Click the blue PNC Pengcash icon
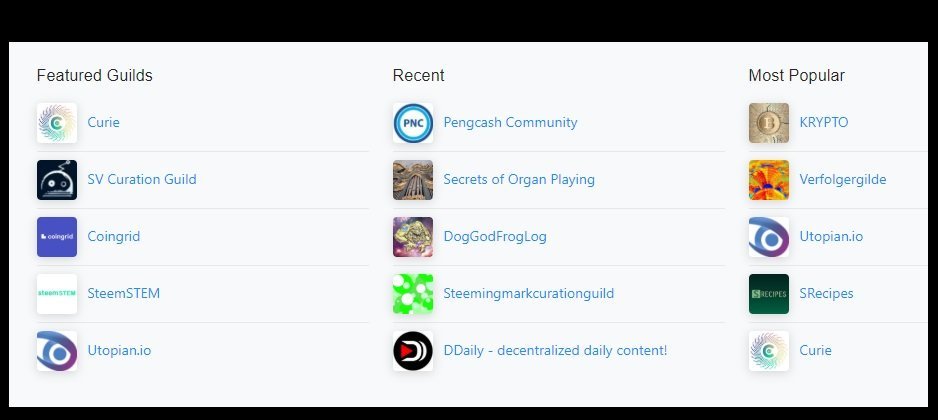The height and width of the screenshot is (420, 938). tap(413, 123)
